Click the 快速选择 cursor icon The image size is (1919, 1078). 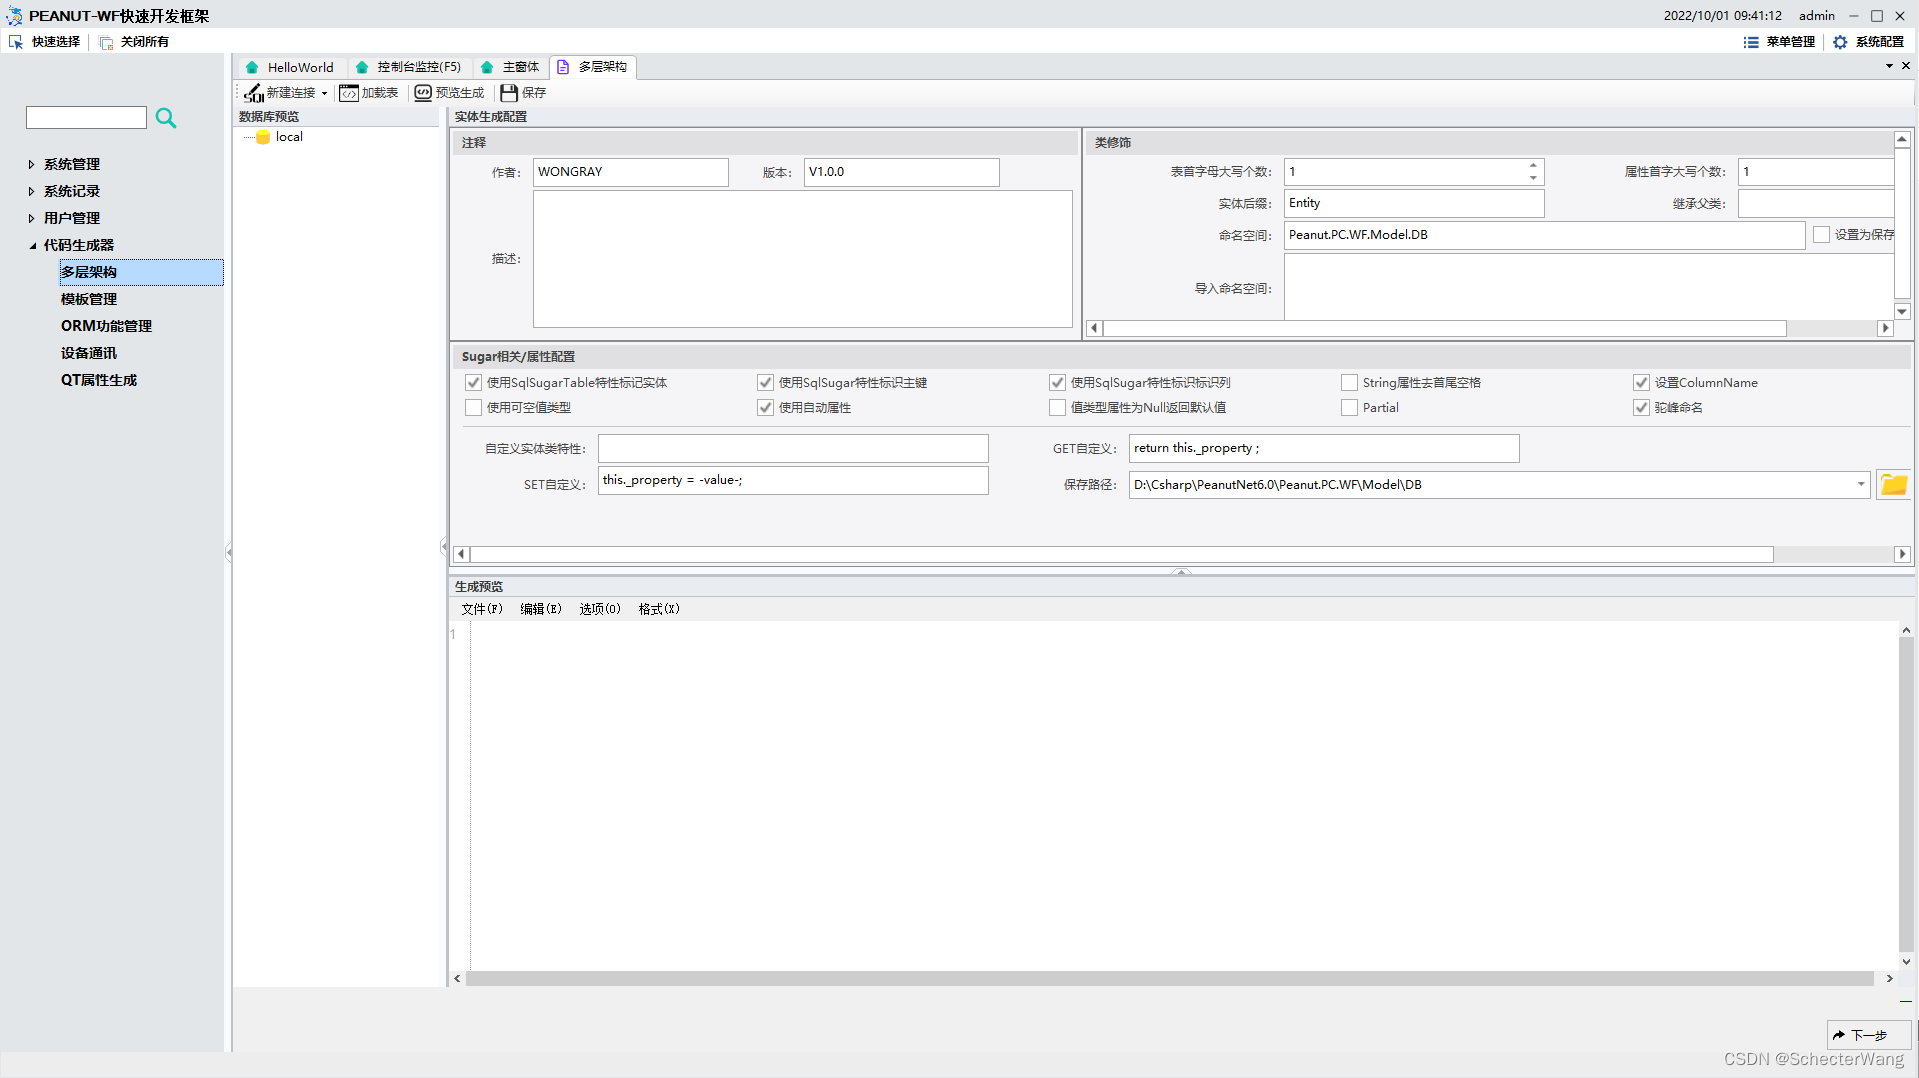16,42
